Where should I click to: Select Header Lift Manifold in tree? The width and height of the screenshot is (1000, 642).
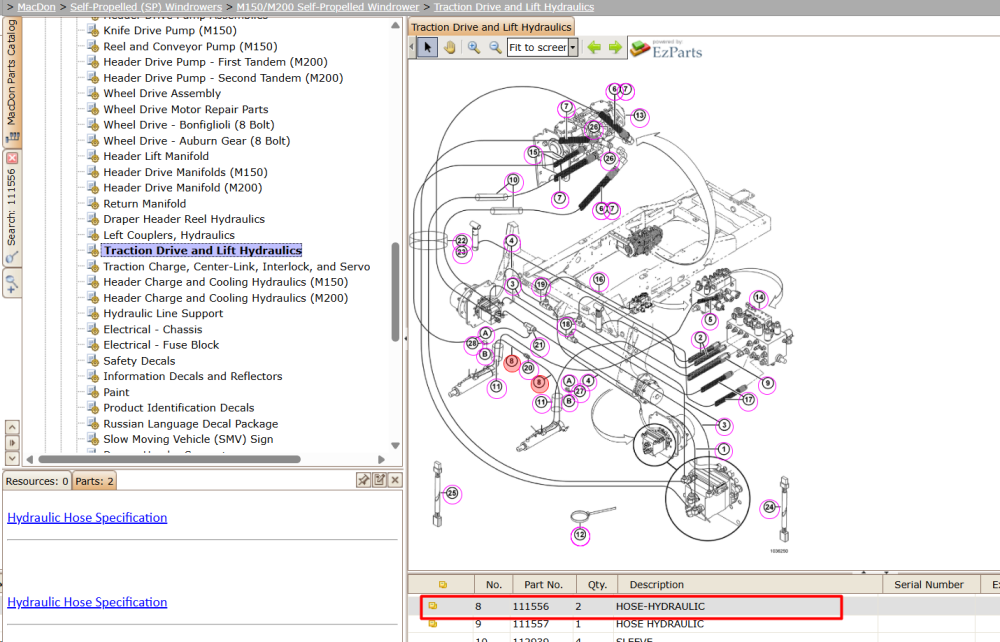click(156, 156)
